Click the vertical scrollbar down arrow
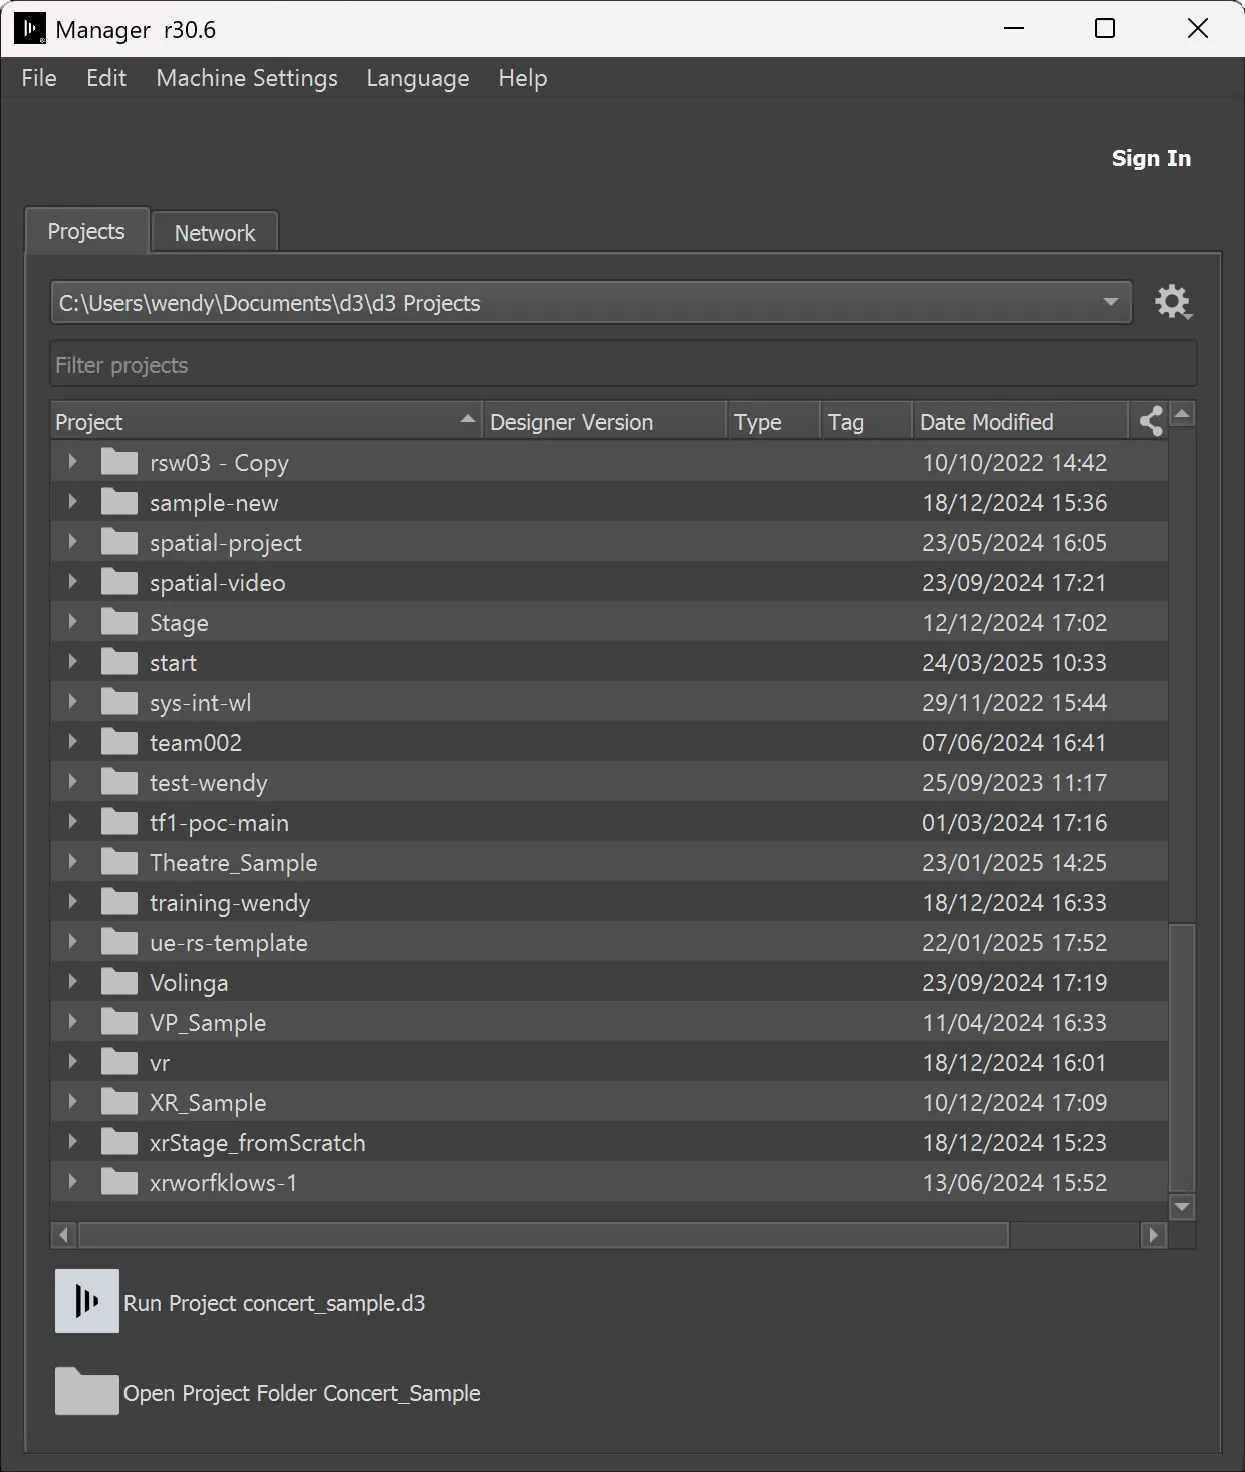This screenshot has height=1472, width=1245. click(1182, 1207)
